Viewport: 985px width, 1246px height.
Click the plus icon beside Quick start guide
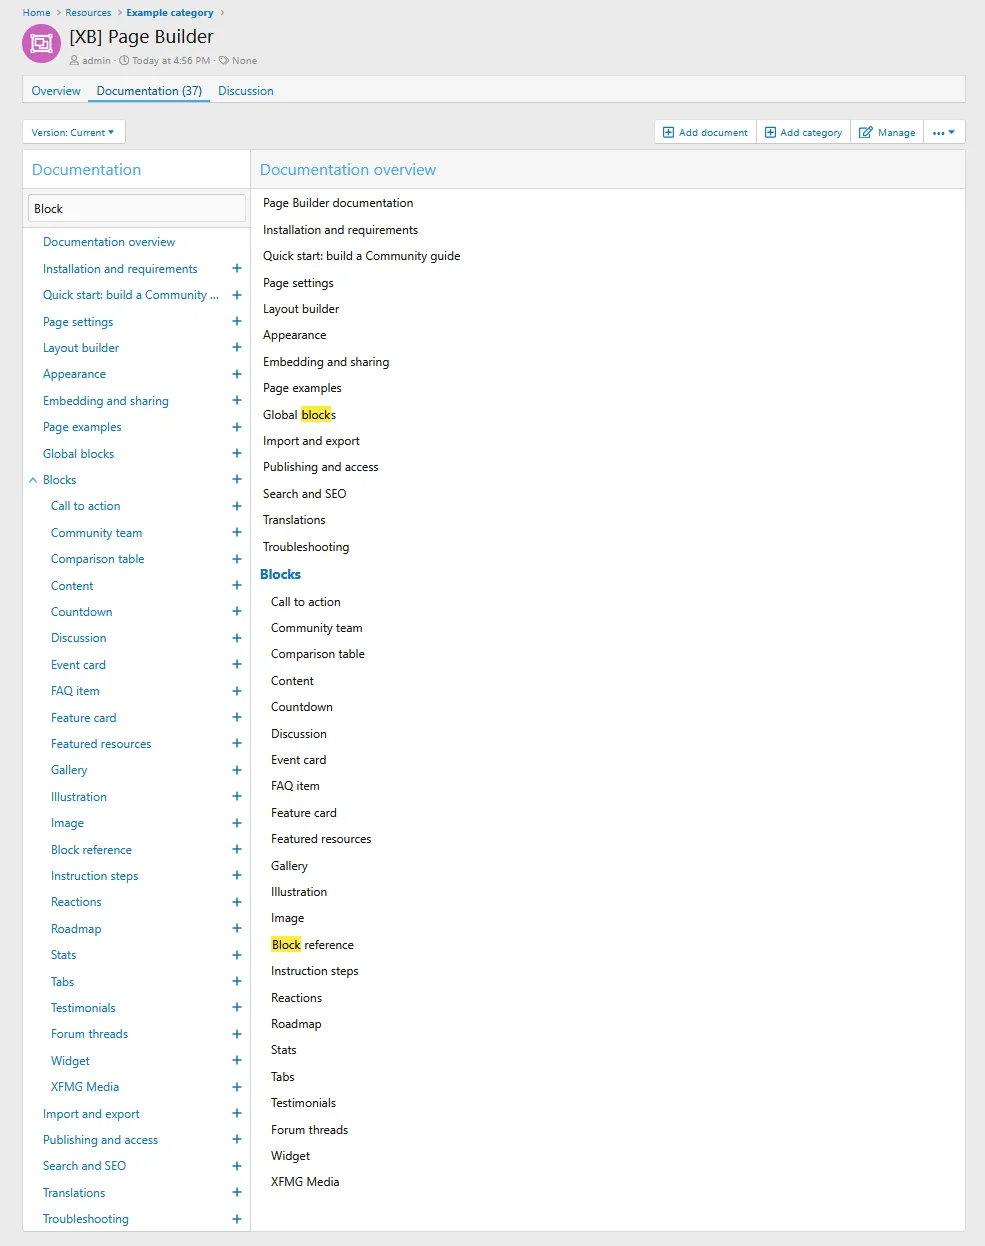[237, 295]
